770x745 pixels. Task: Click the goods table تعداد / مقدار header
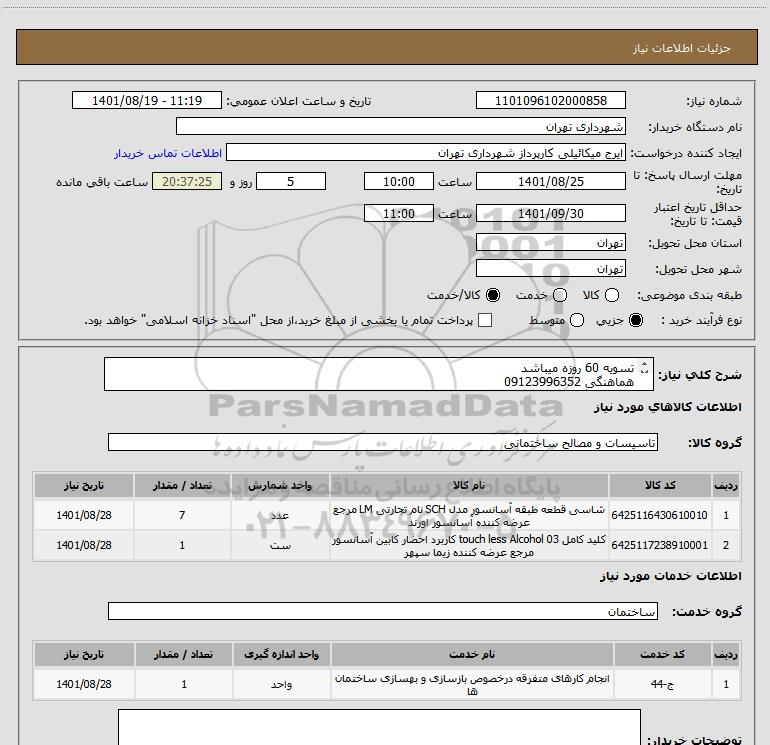182,485
